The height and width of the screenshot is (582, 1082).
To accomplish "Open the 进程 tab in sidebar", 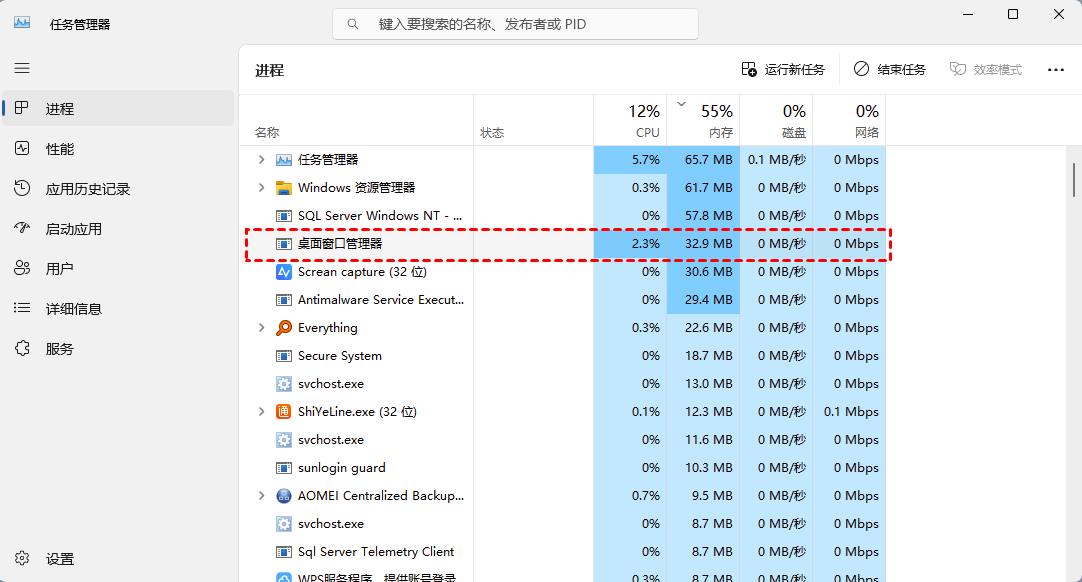I will point(118,108).
